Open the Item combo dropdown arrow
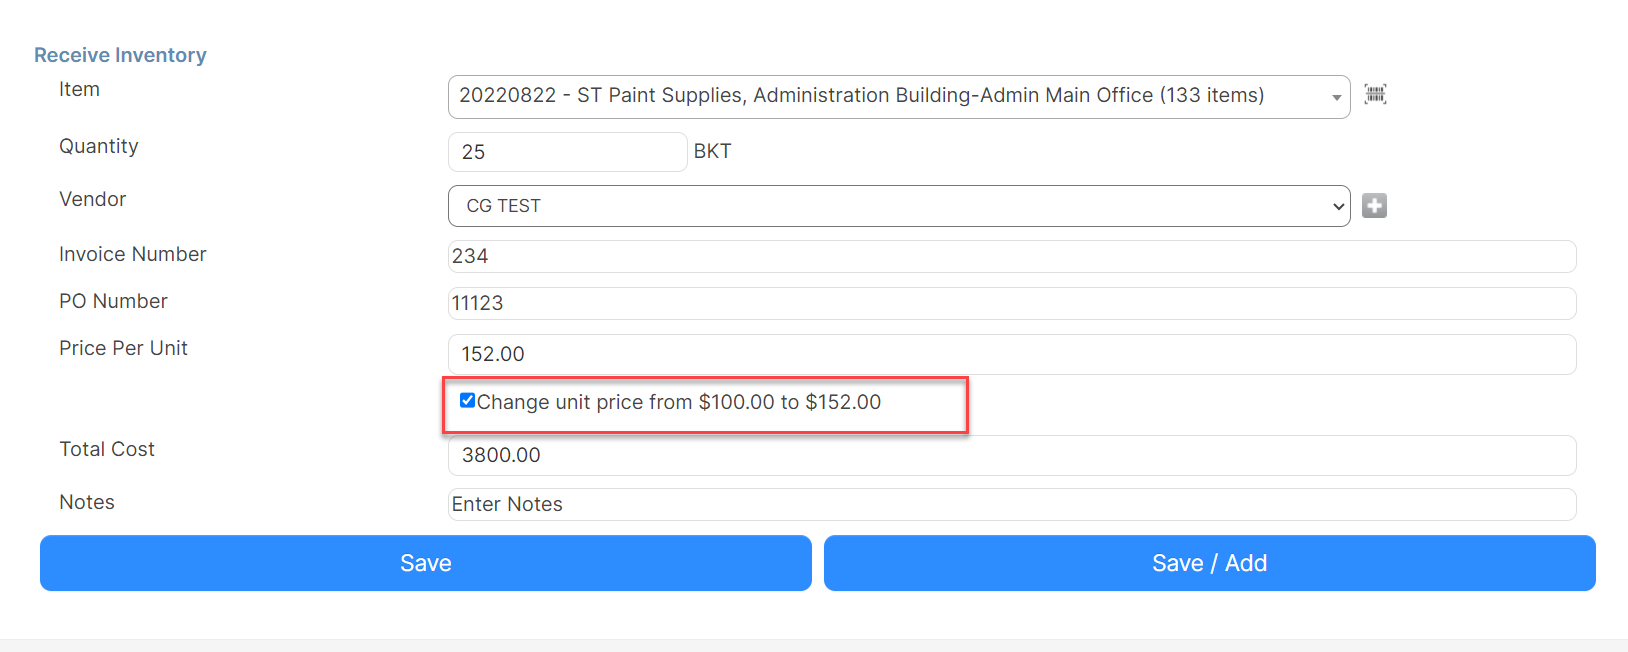The image size is (1628, 652). (1336, 97)
